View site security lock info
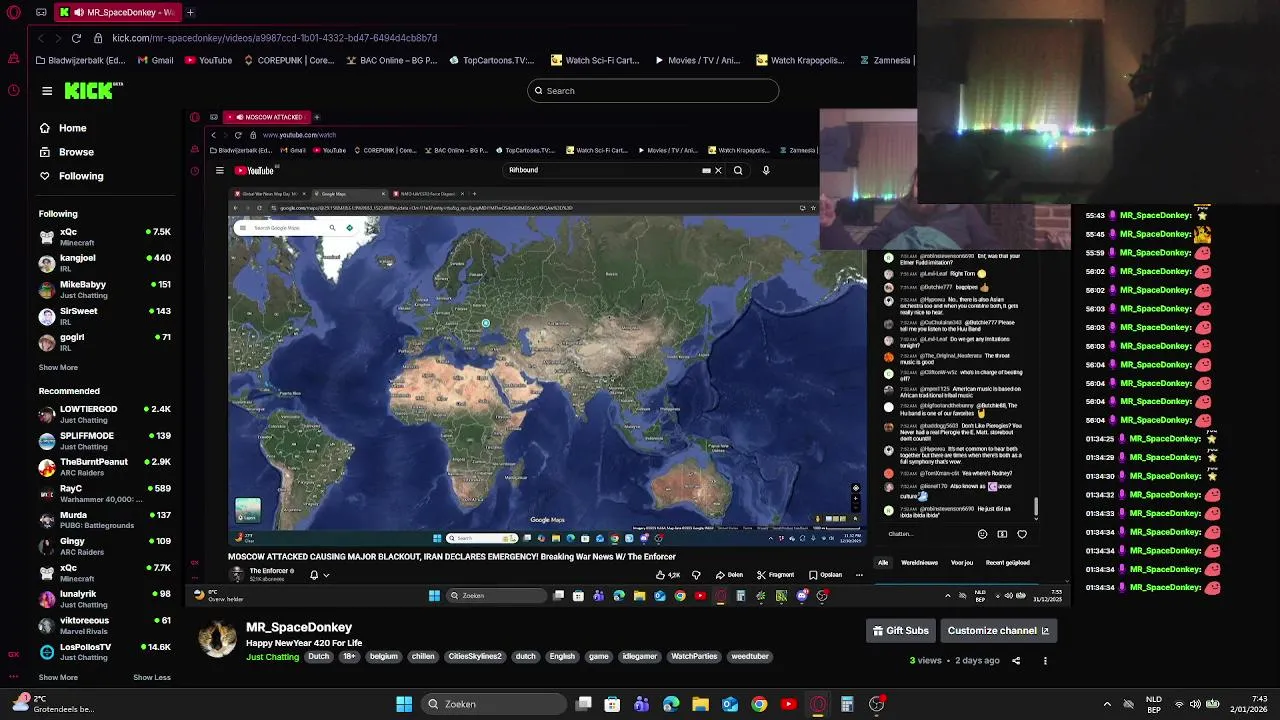This screenshot has width=1280, height=720. point(98,38)
